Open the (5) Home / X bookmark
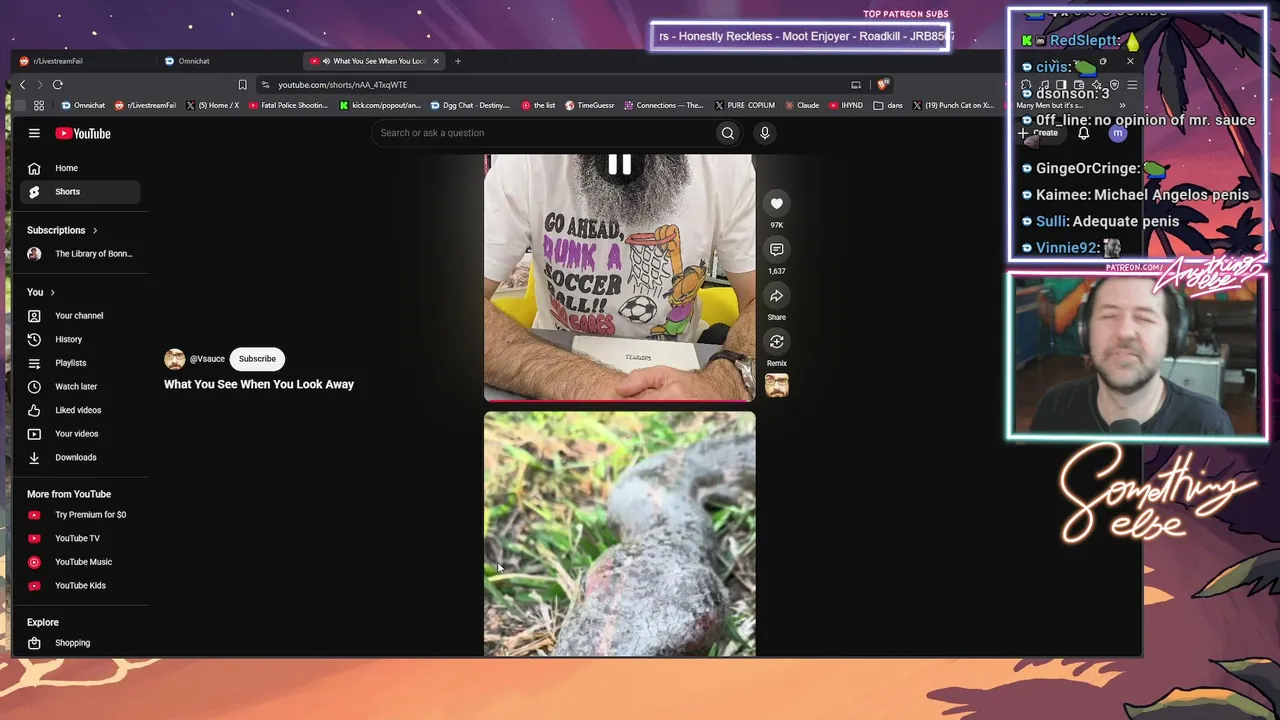The image size is (1280, 720). pos(213,105)
